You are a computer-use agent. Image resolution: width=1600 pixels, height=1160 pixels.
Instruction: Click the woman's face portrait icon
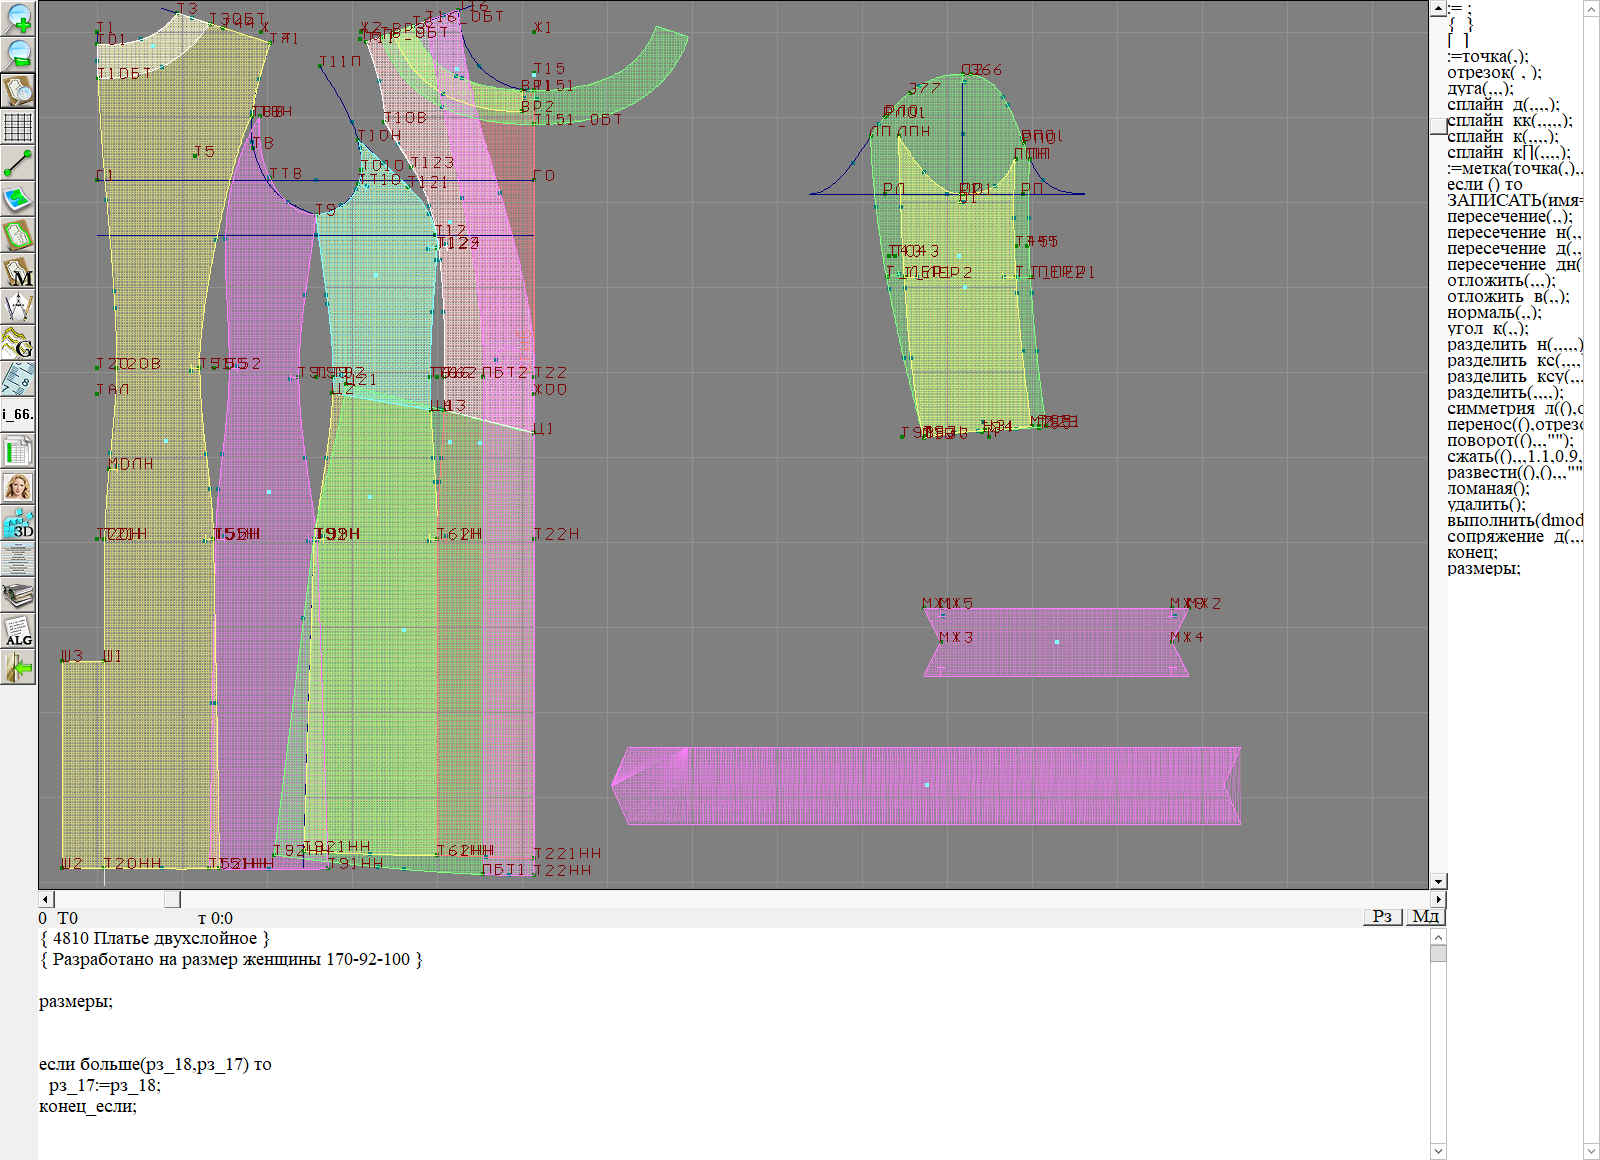(18, 487)
